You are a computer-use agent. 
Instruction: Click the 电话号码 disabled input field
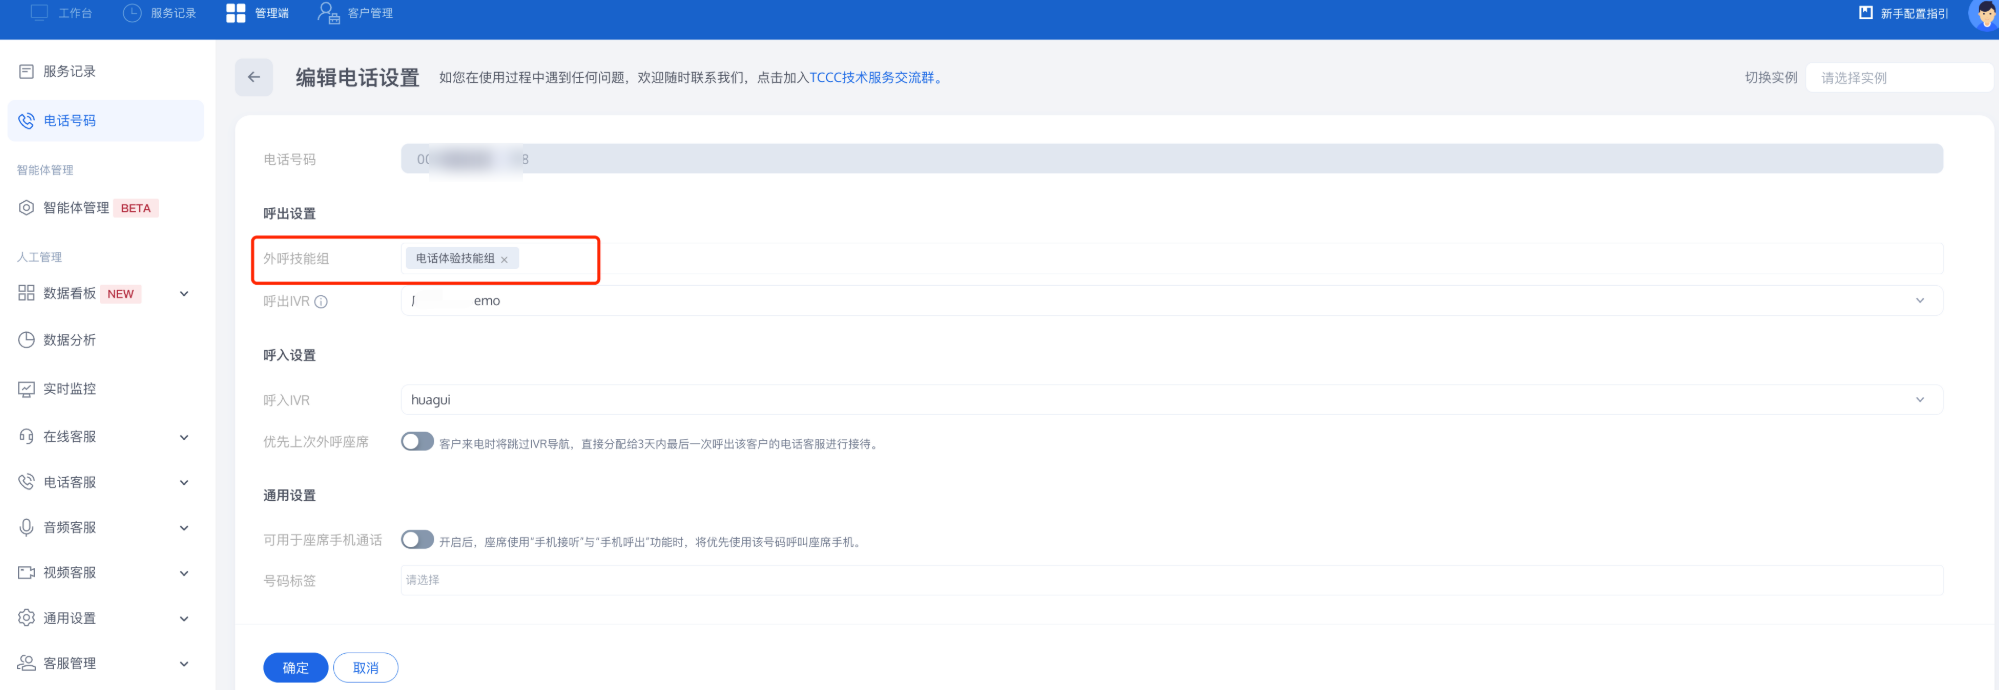pos(1172,159)
